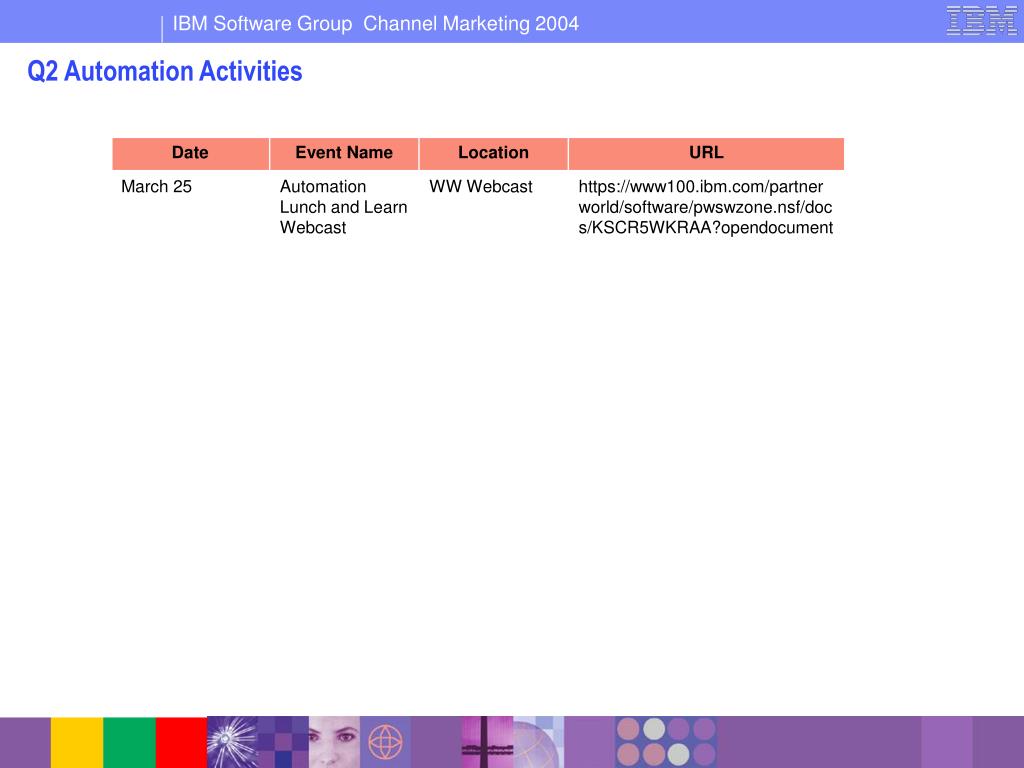
Task: Select the 'March 25' date cell
Action: coord(157,187)
